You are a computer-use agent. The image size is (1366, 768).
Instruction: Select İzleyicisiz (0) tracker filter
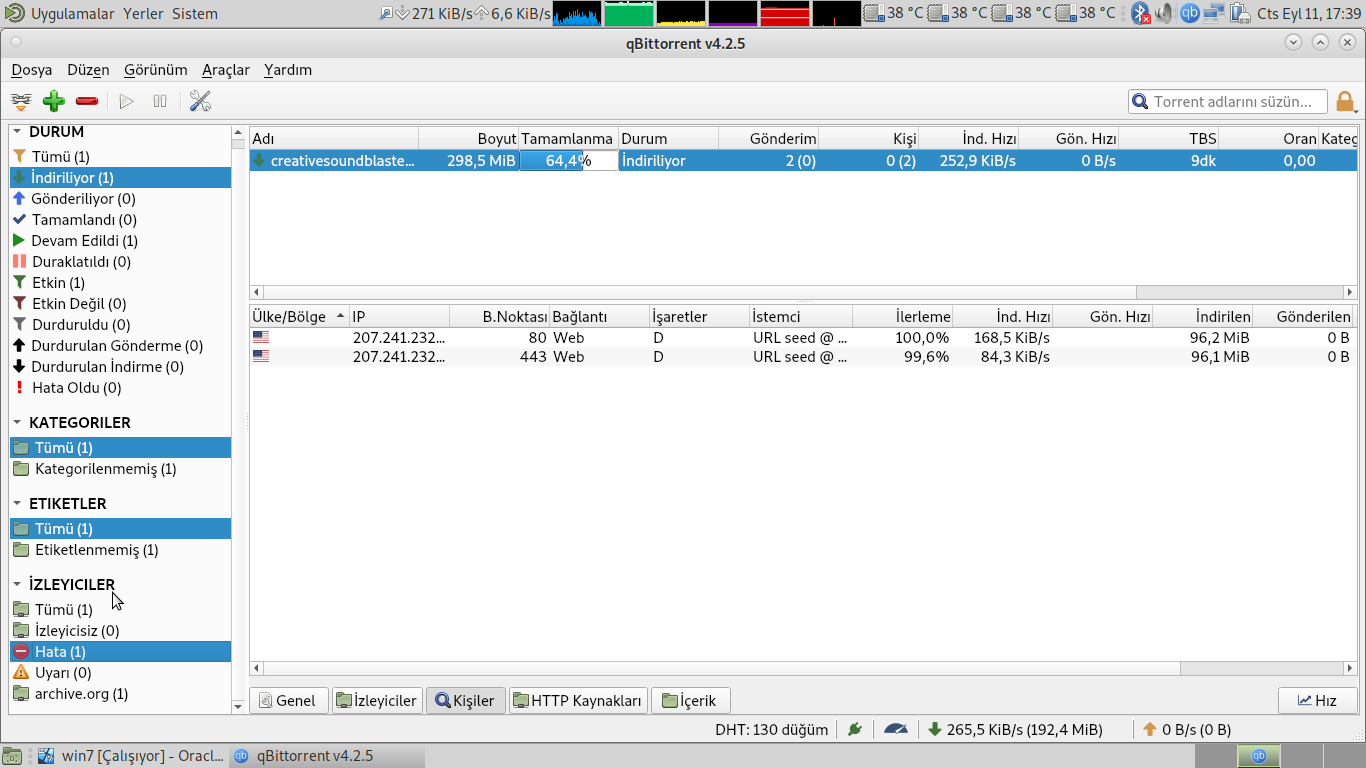tap(120, 631)
